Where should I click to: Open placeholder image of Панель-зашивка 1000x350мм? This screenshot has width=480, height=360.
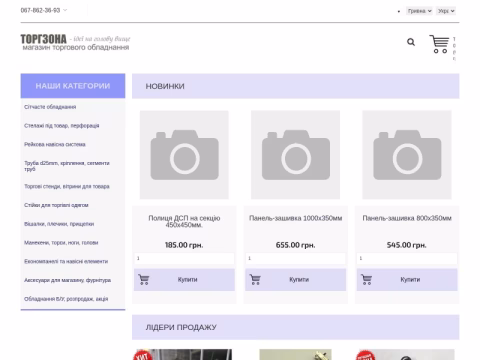296,155
